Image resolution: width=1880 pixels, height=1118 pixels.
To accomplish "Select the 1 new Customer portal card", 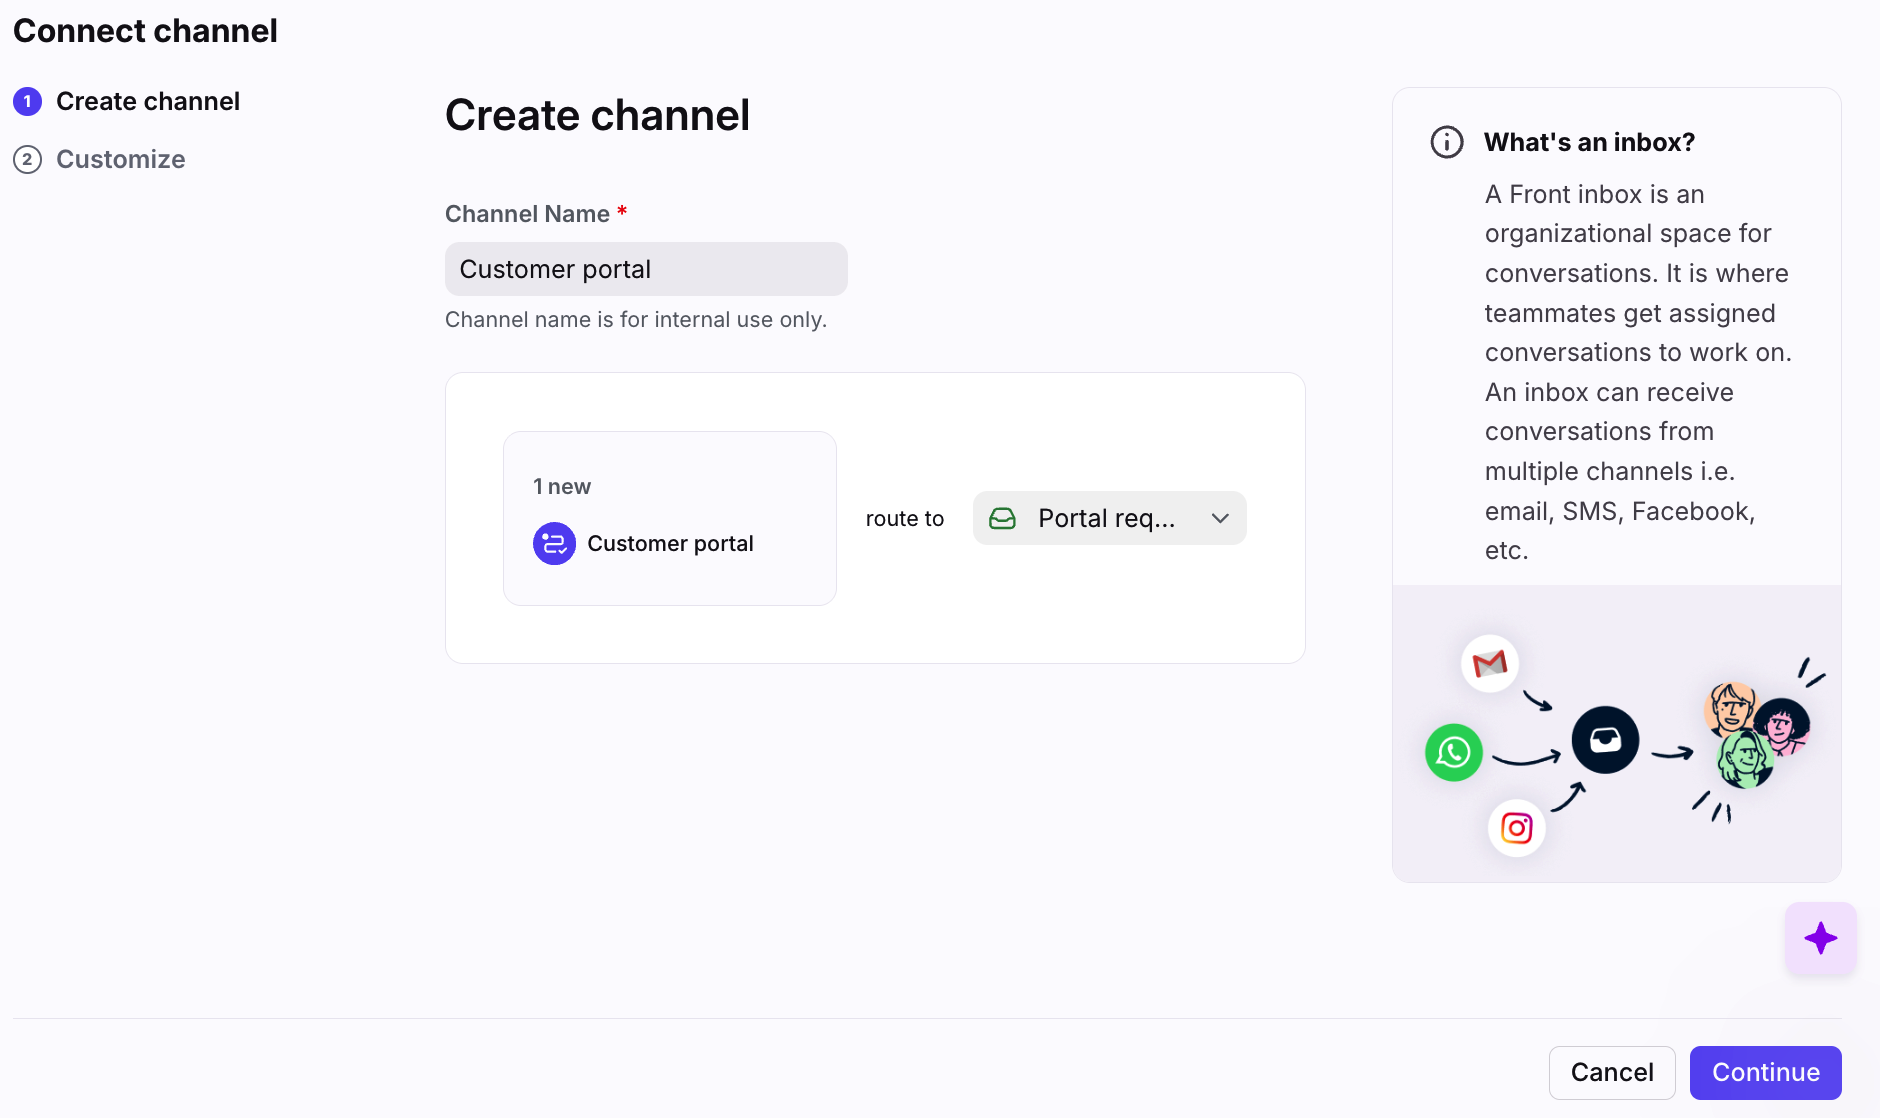I will [x=669, y=518].
